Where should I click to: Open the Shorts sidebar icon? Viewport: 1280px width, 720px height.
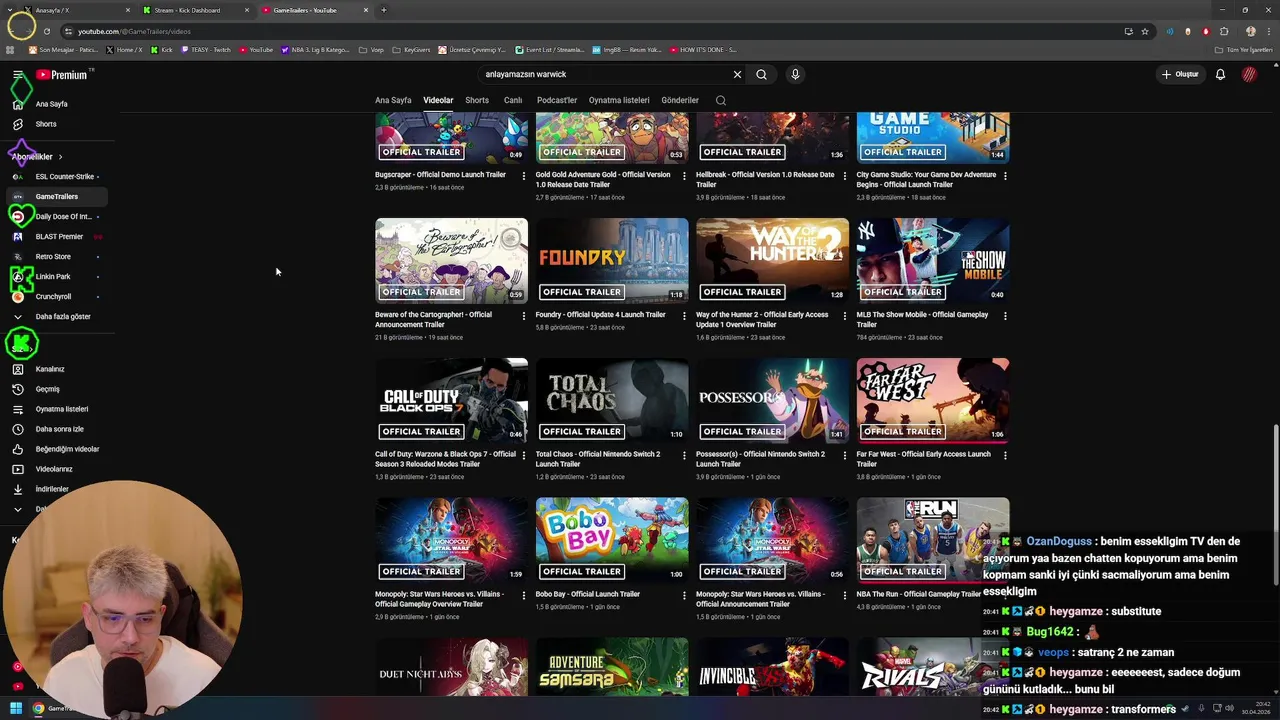[17, 124]
